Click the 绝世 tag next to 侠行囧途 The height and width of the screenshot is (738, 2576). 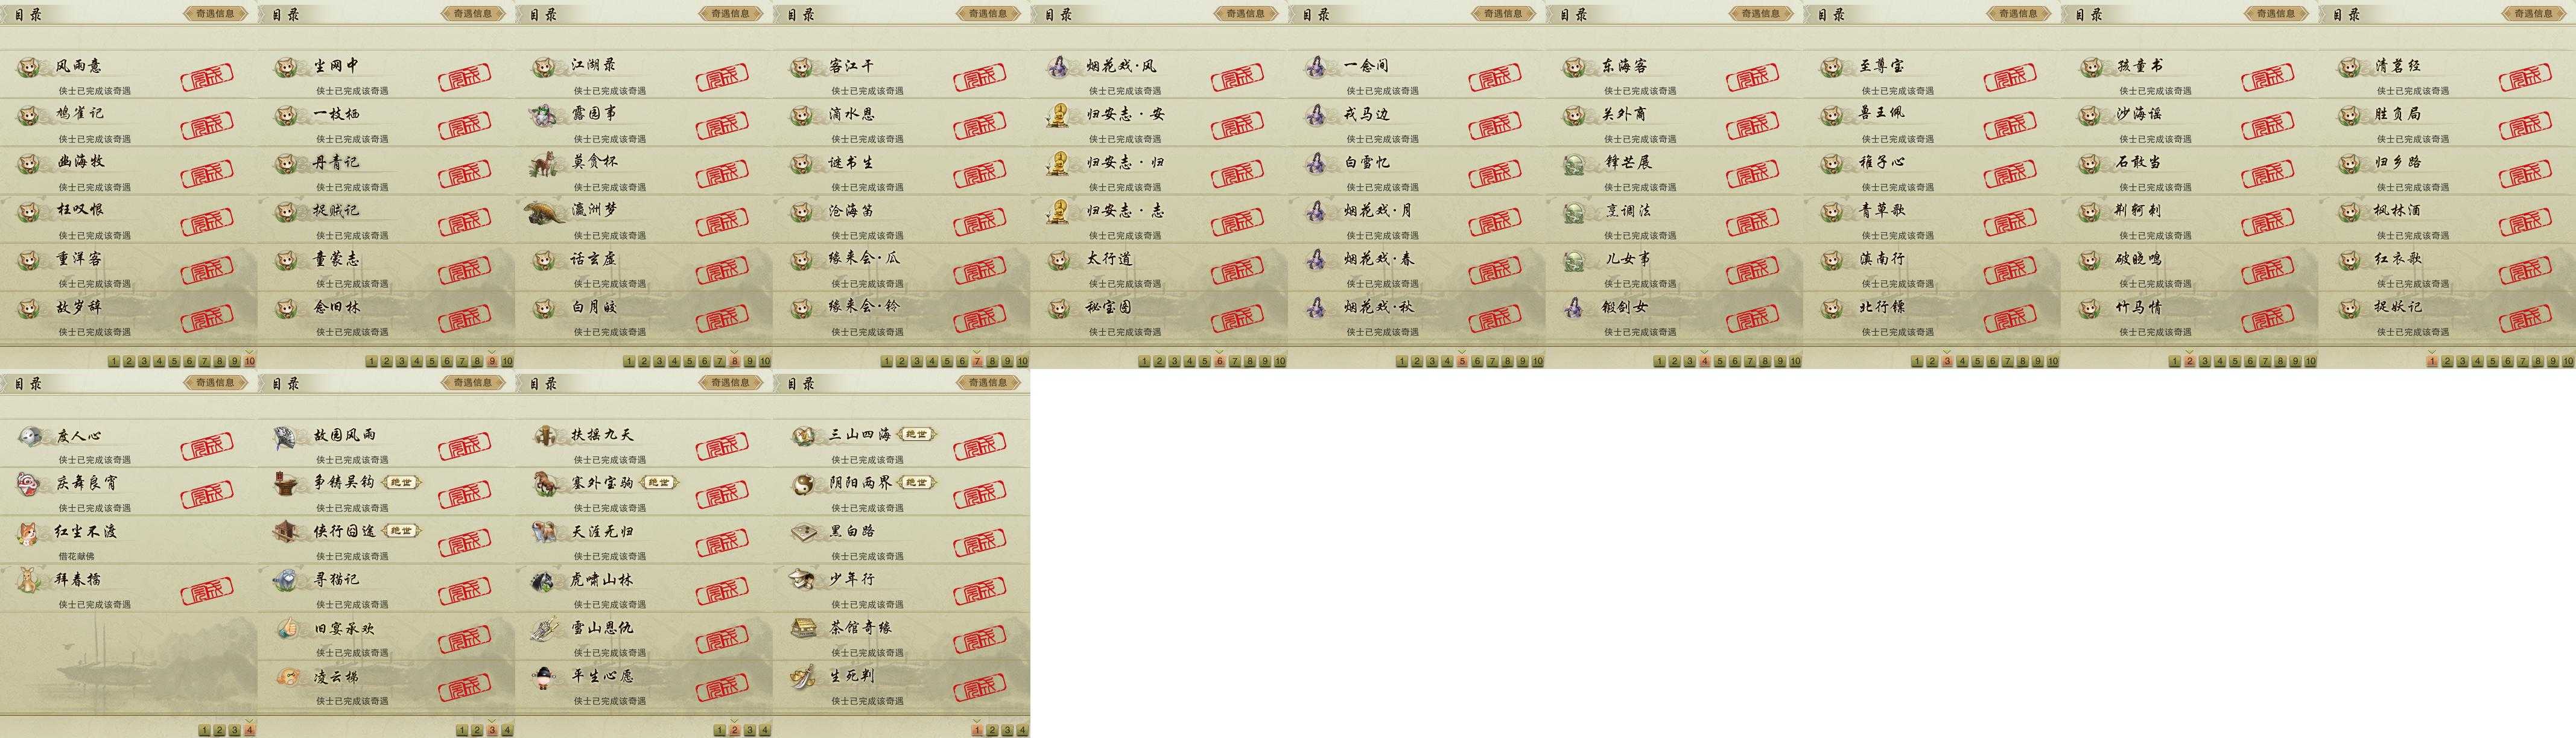click(x=401, y=531)
